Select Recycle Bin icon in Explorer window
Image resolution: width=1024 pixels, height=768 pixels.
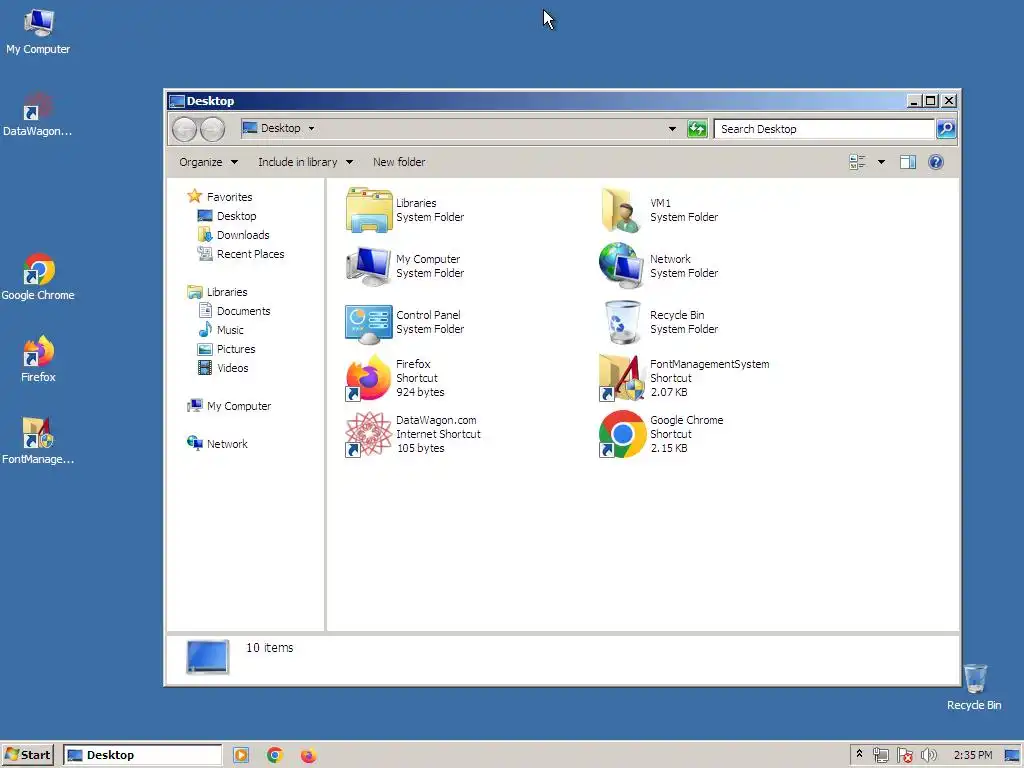622,322
